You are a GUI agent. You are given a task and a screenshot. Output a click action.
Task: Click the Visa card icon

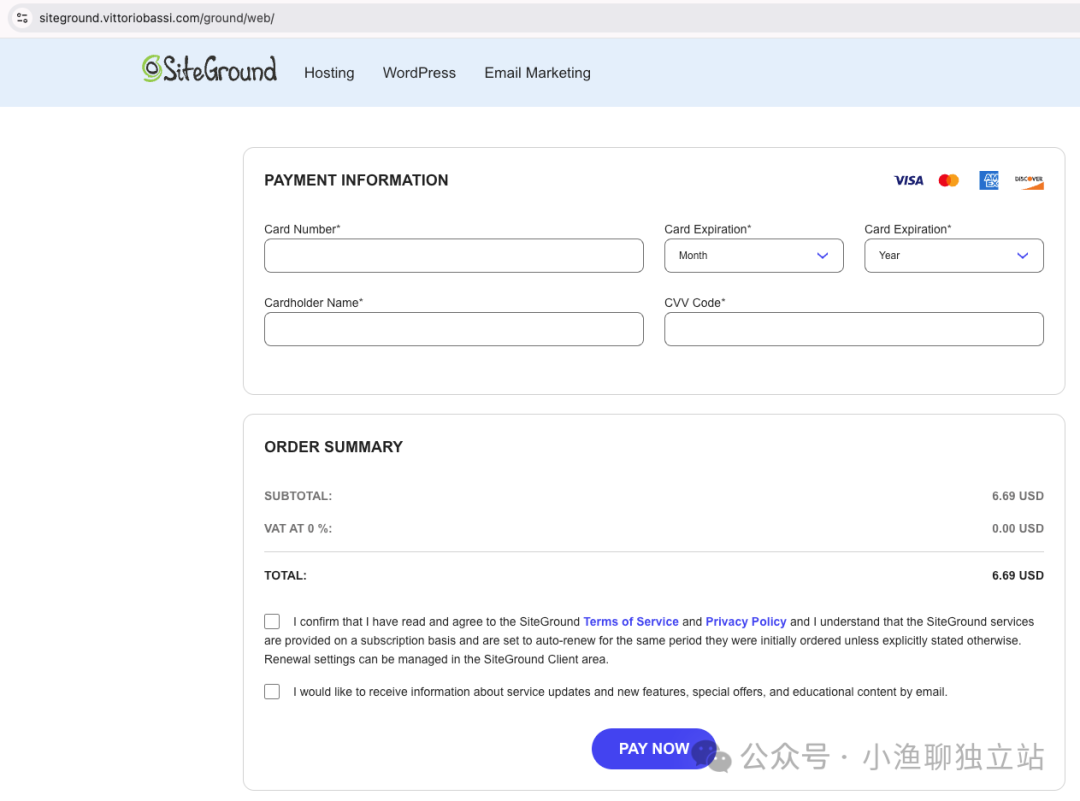click(908, 180)
